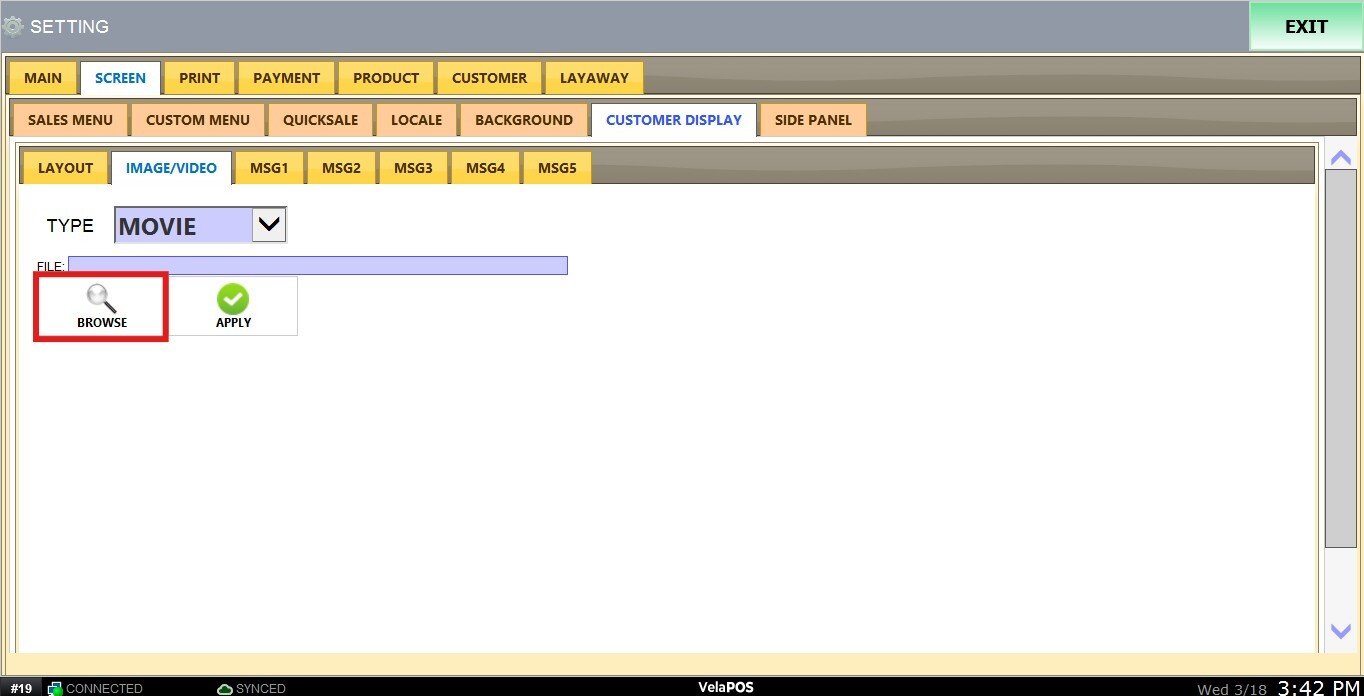Click the FILE path input field
The image size is (1364, 696).
[317, 265]
